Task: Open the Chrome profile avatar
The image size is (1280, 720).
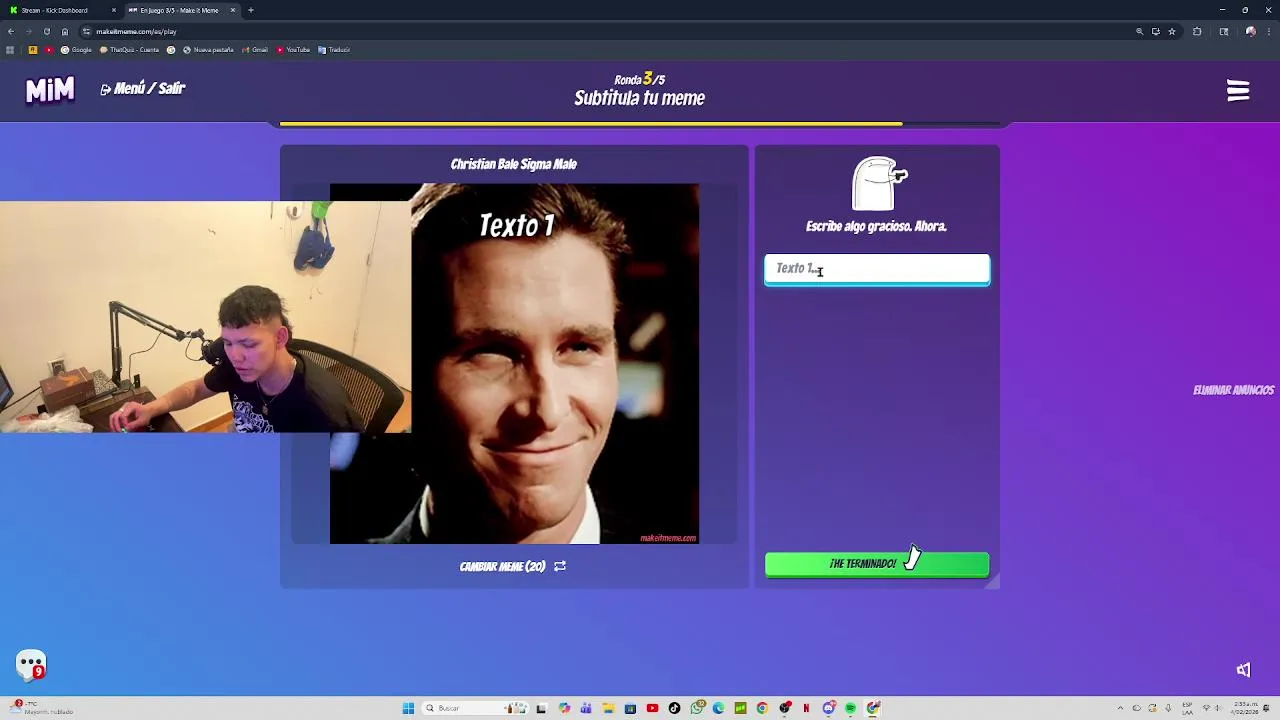Action: pyautogui.click(x=1251, y=31)
